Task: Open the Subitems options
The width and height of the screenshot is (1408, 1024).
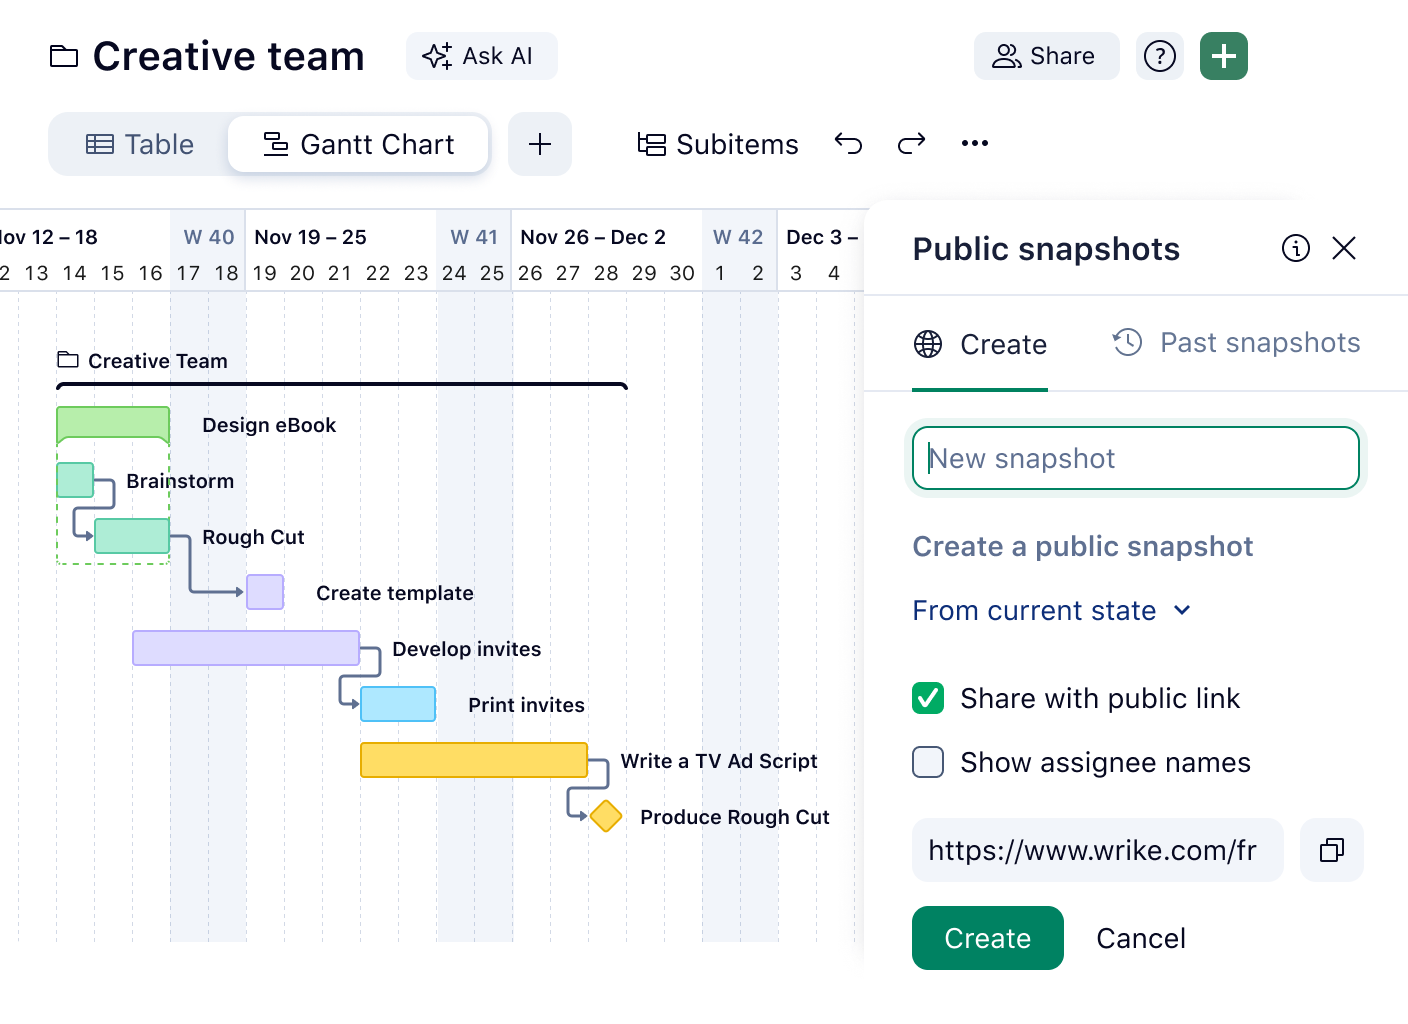Action: (x=718, y=144)
